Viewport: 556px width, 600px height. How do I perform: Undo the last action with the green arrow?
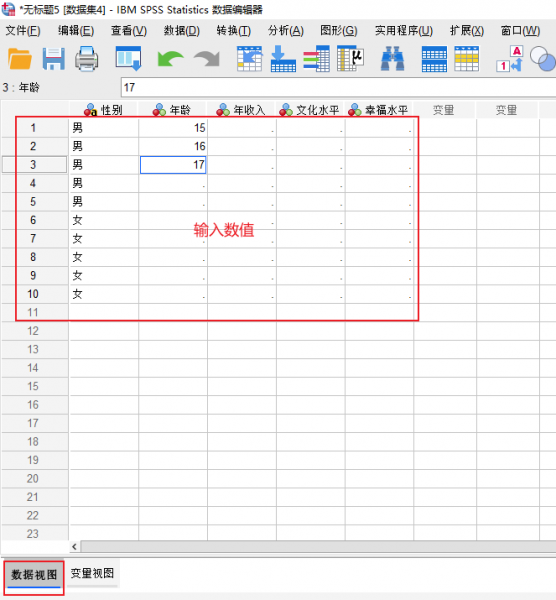(x=170, y=59)
